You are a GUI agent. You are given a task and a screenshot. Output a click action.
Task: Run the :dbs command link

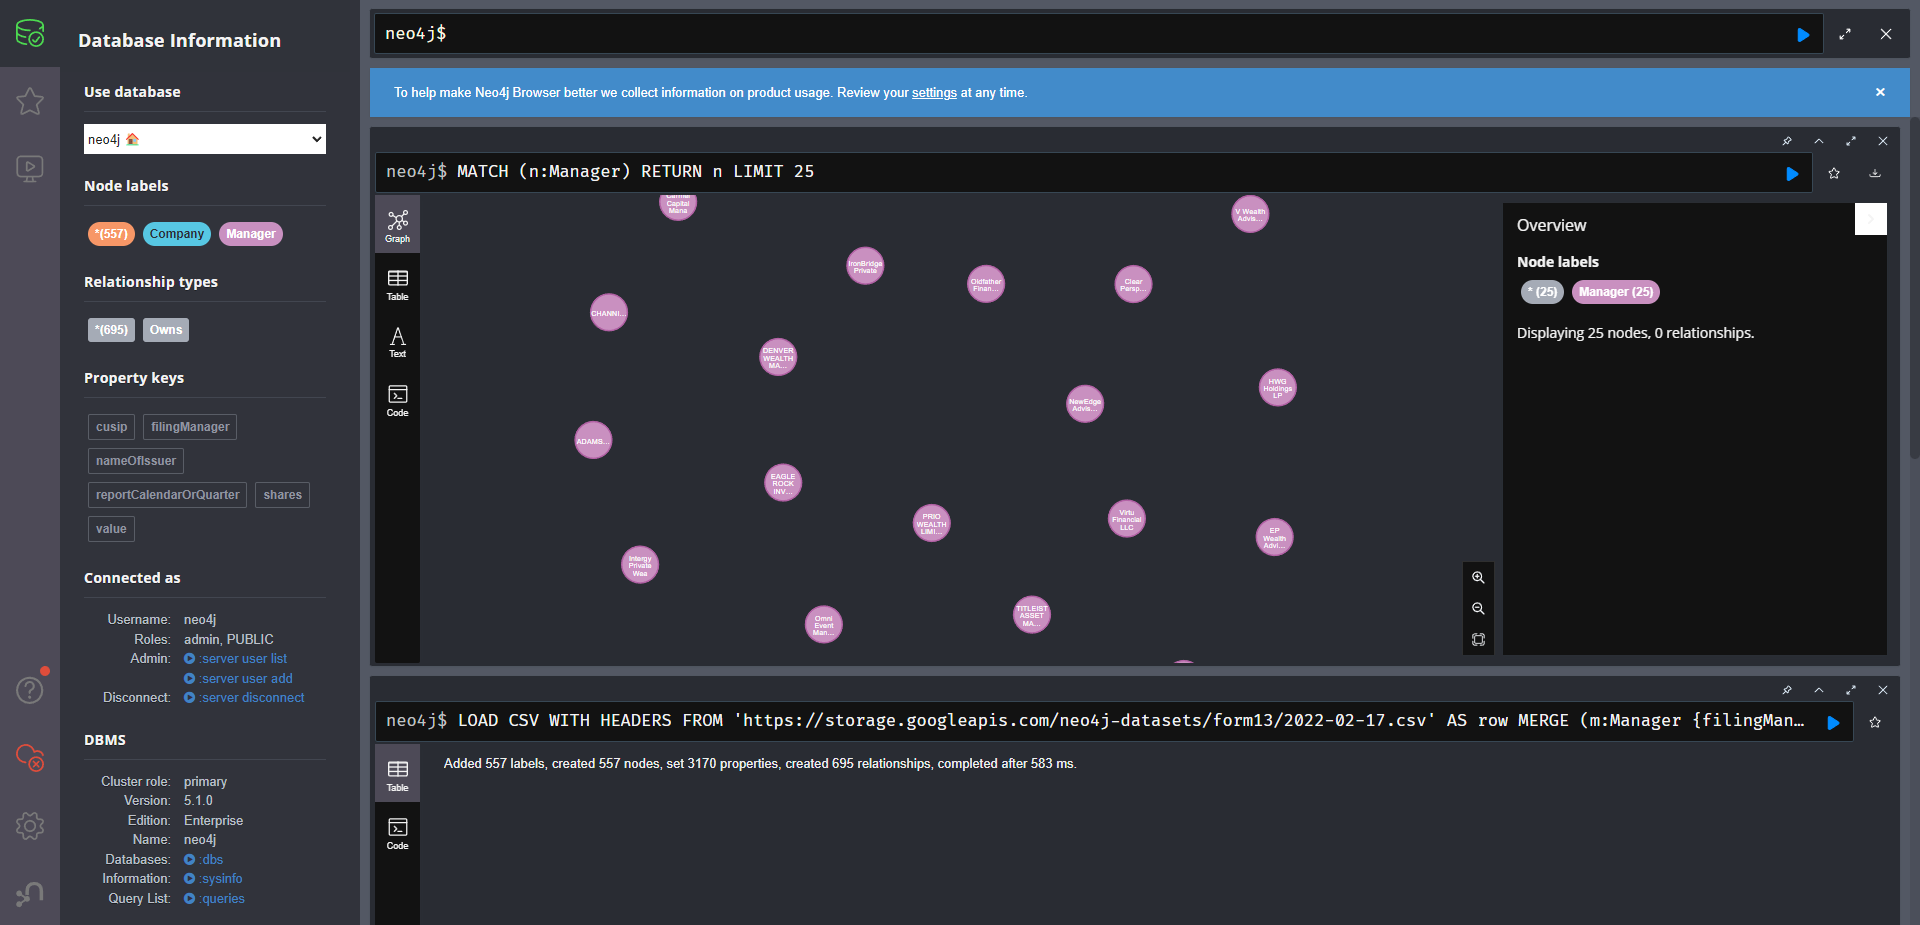[x=204, y=860]
